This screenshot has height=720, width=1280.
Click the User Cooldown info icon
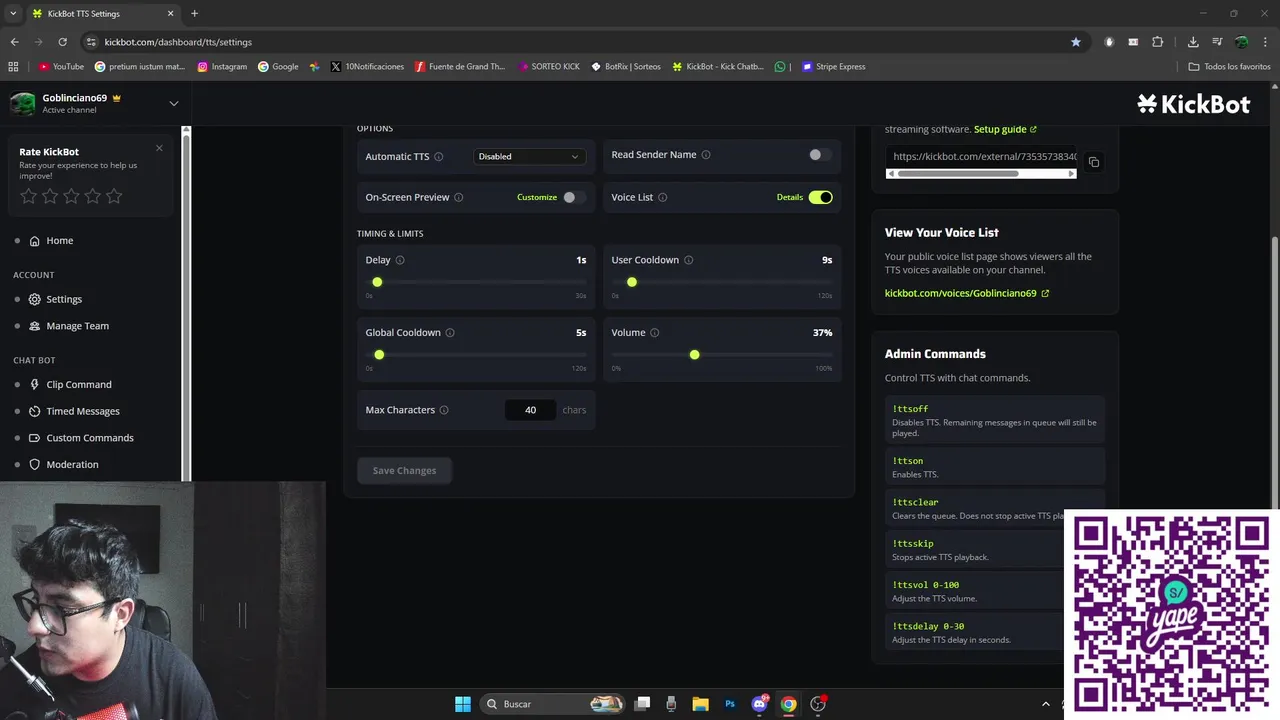tap(689, 260)
